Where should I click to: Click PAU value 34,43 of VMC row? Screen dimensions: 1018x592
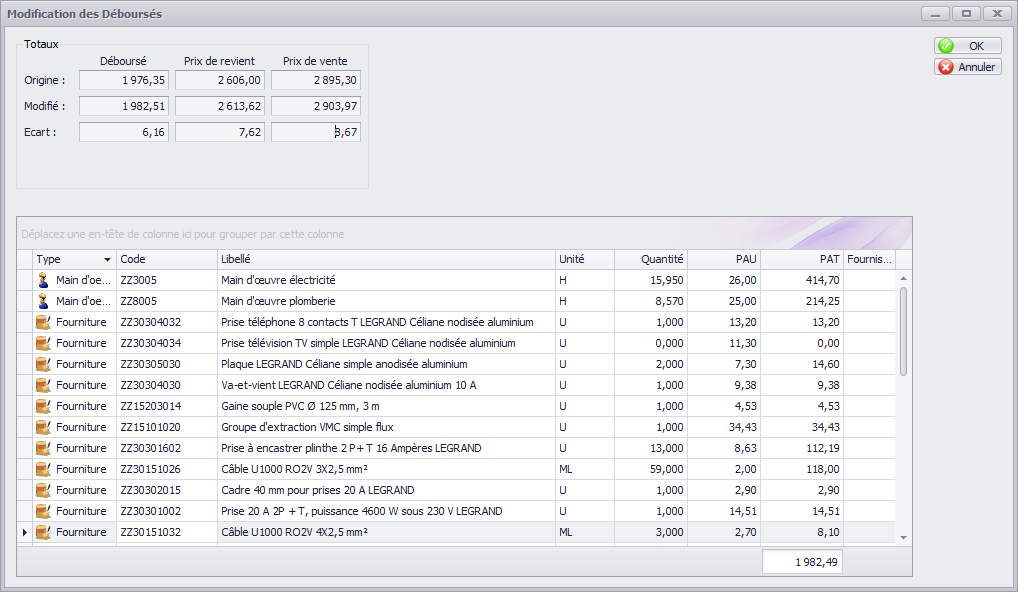pos(724,427)
